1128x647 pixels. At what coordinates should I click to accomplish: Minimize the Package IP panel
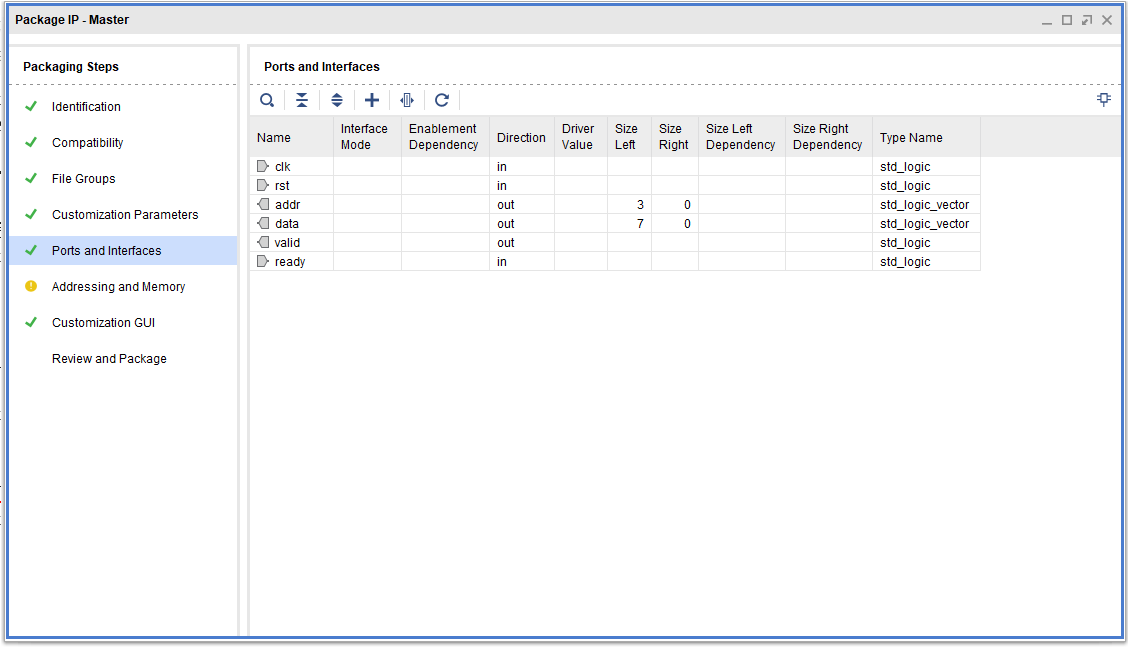(x=1047, y=22)
